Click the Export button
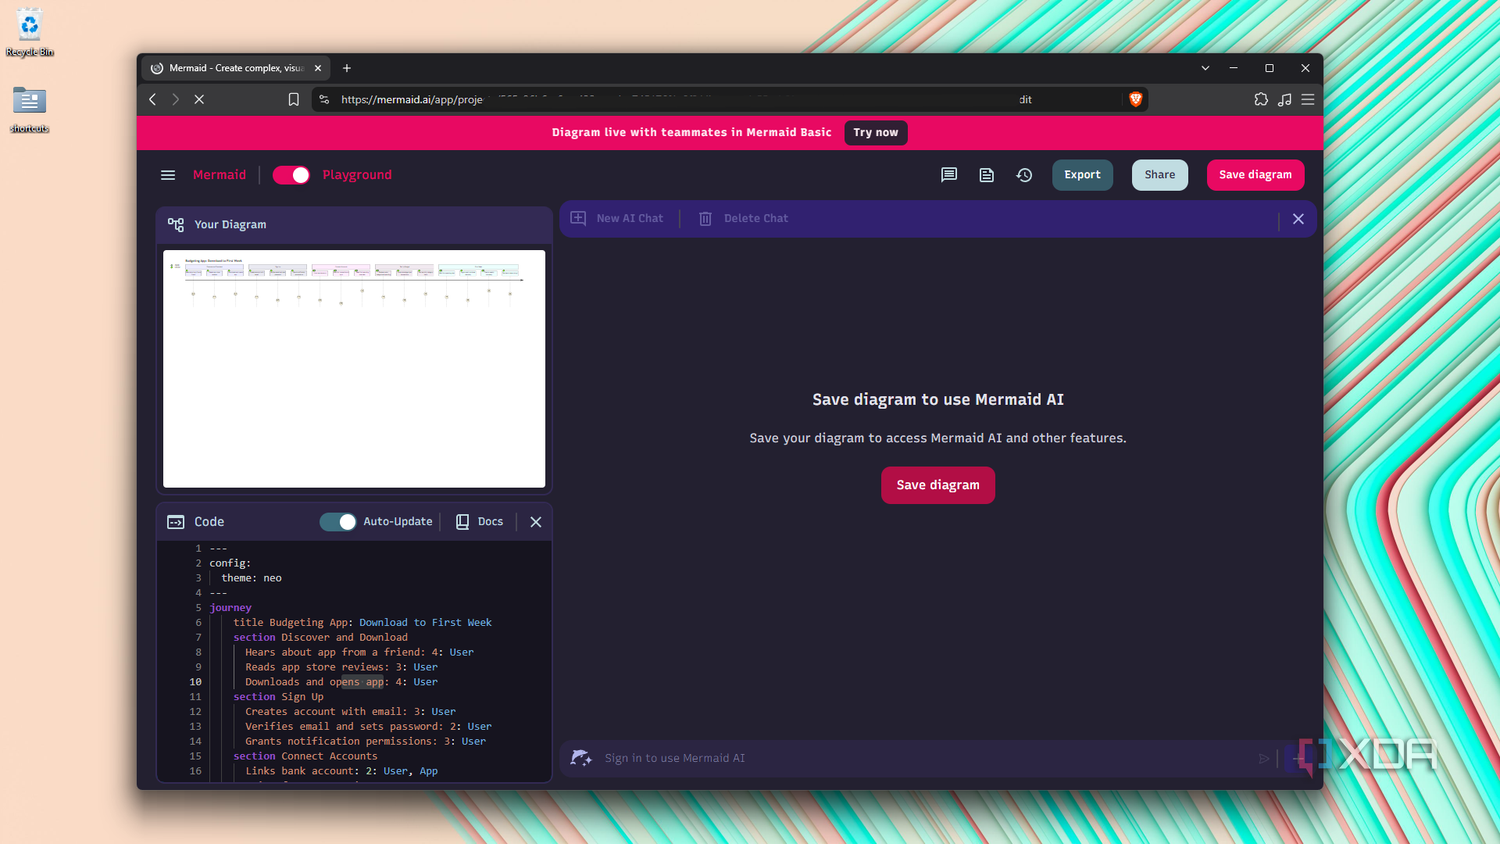The image size is (1500, 844). [x=1082, y=175]
